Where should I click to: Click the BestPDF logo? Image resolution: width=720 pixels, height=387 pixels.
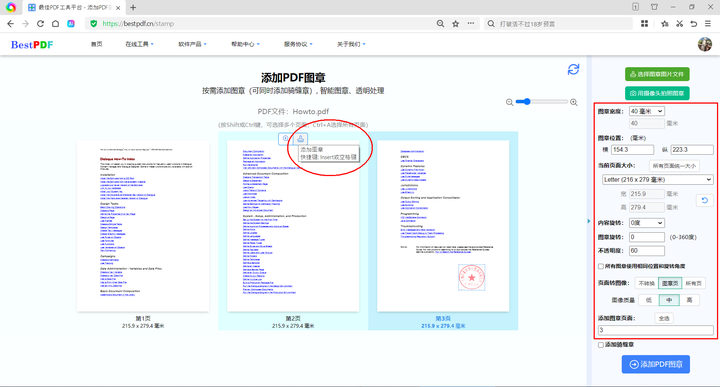point(32,45)
